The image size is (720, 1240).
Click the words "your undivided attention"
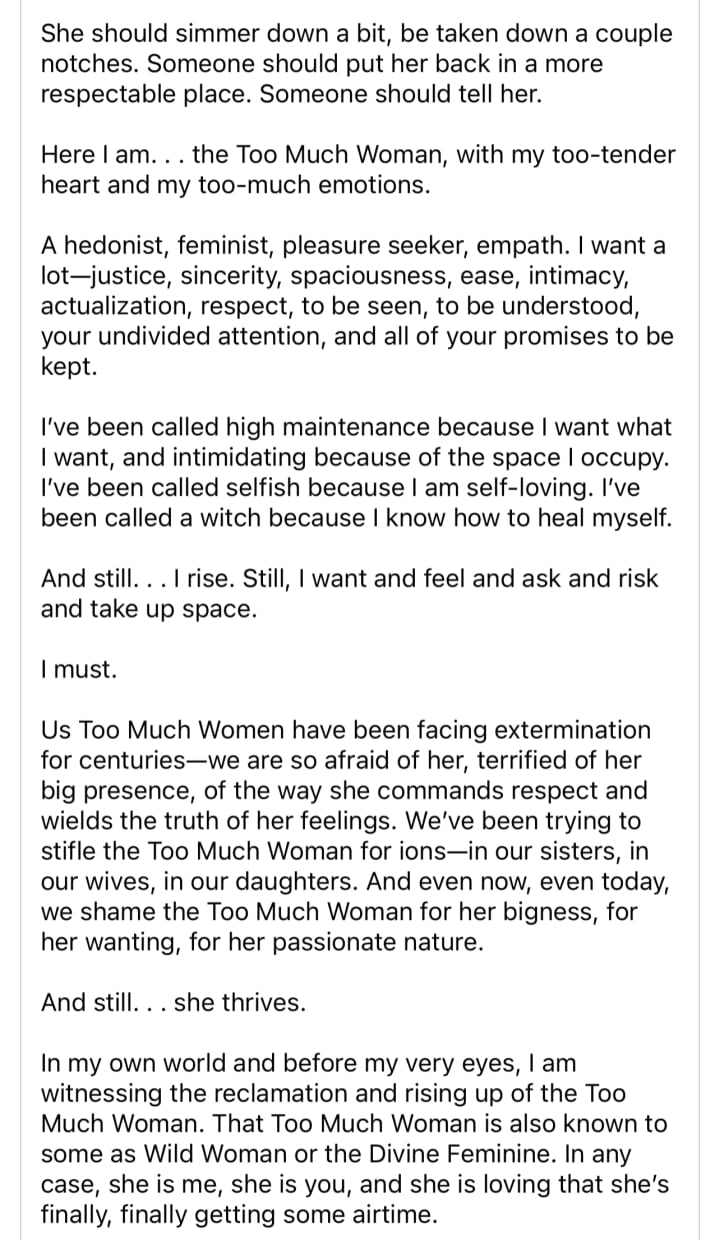coord(183,336)
